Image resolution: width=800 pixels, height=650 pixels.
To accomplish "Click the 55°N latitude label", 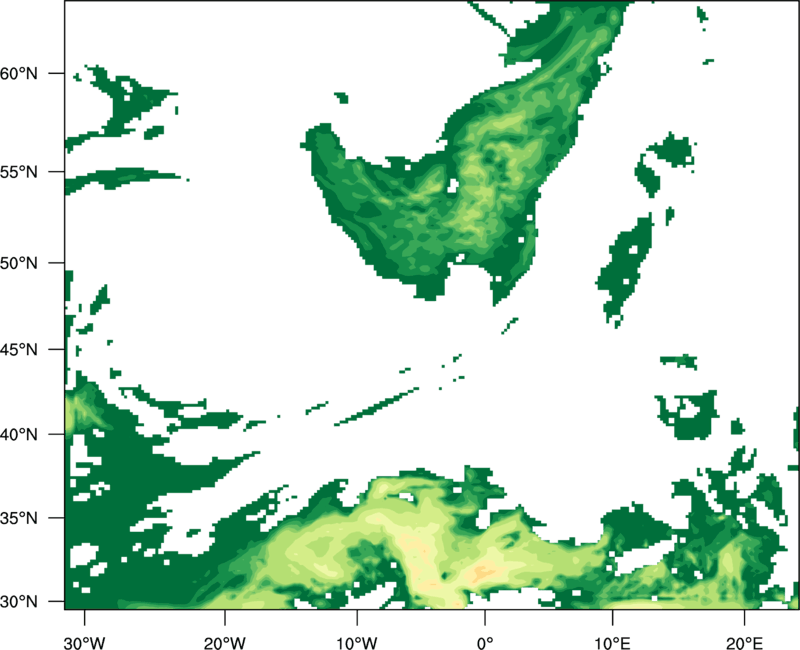I will coord(19,172).
